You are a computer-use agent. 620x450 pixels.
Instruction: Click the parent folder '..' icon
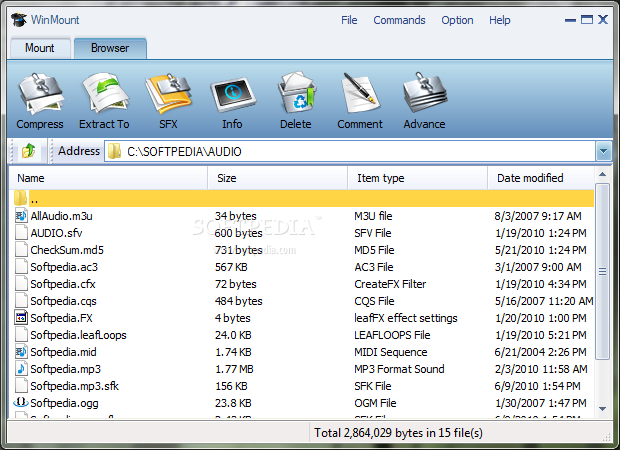(x=21, y=198)
